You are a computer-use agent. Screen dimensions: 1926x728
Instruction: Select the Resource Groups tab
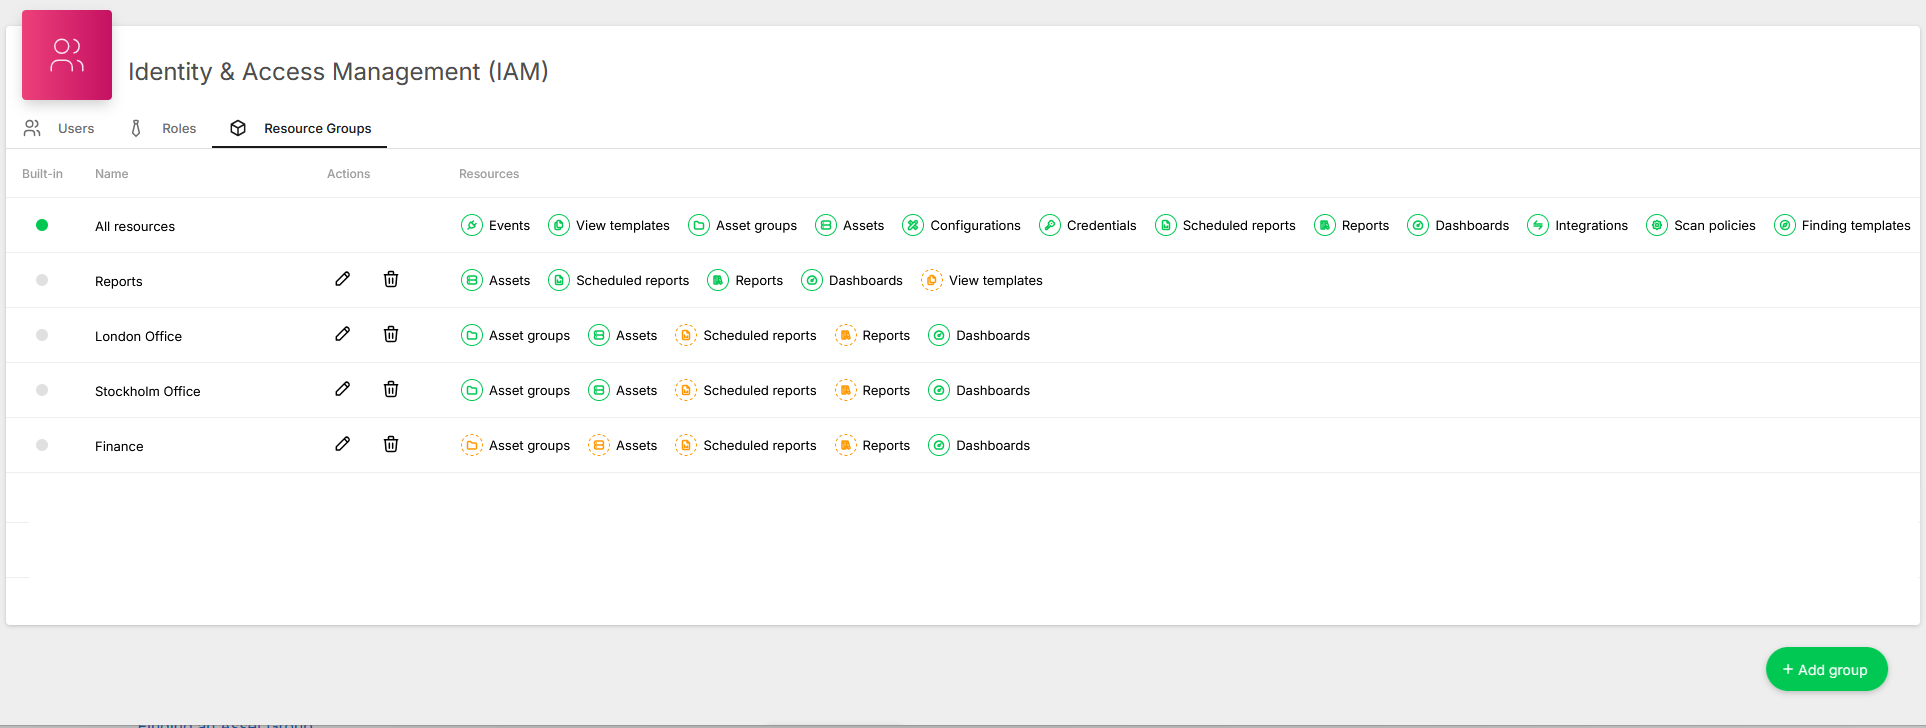click(300, 128)
